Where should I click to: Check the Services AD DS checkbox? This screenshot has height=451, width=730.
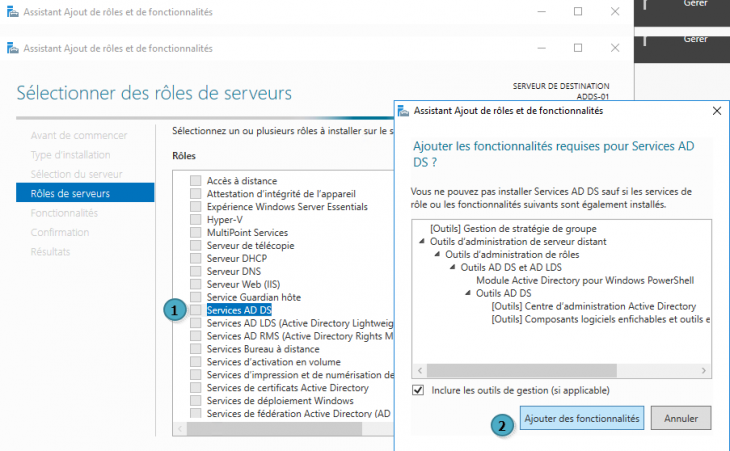click(x=196, y=310)
